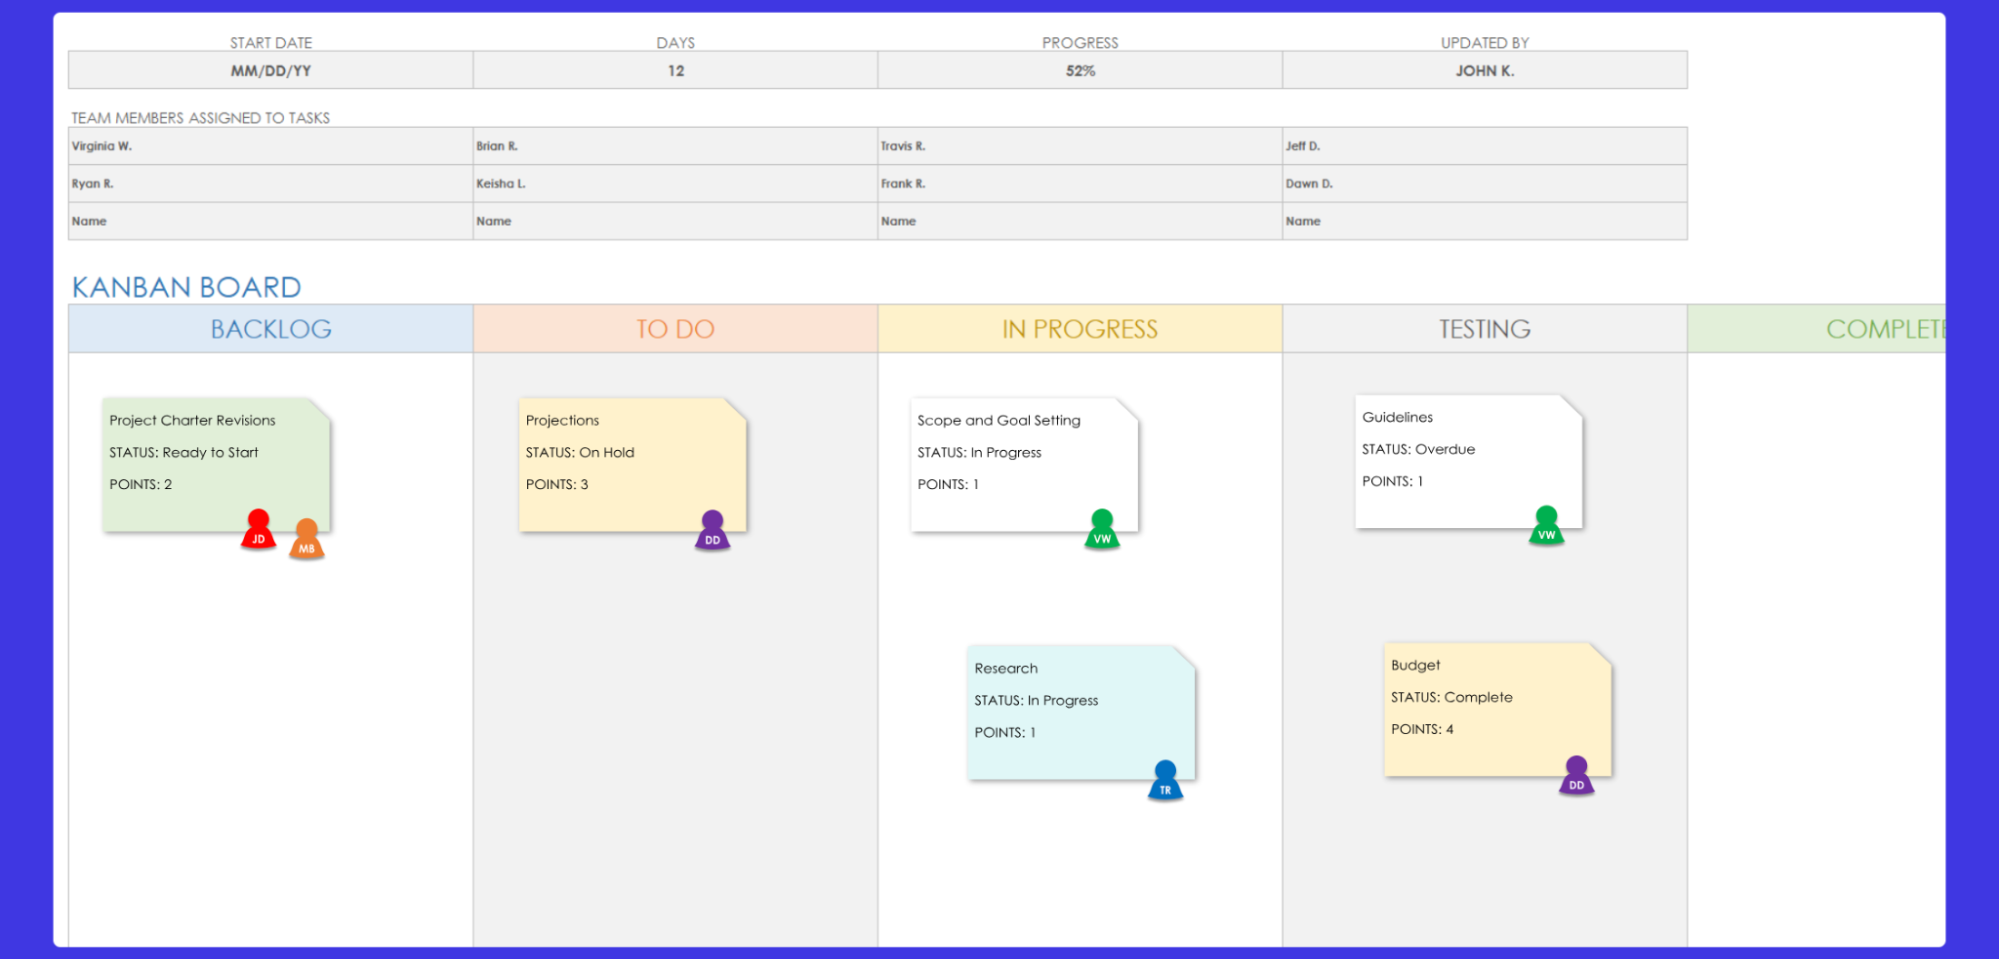Click 'STATUS: Overdue' on Guidelines card
The height and width of the screenshot is (960, 1999).
click(1418, 449)
